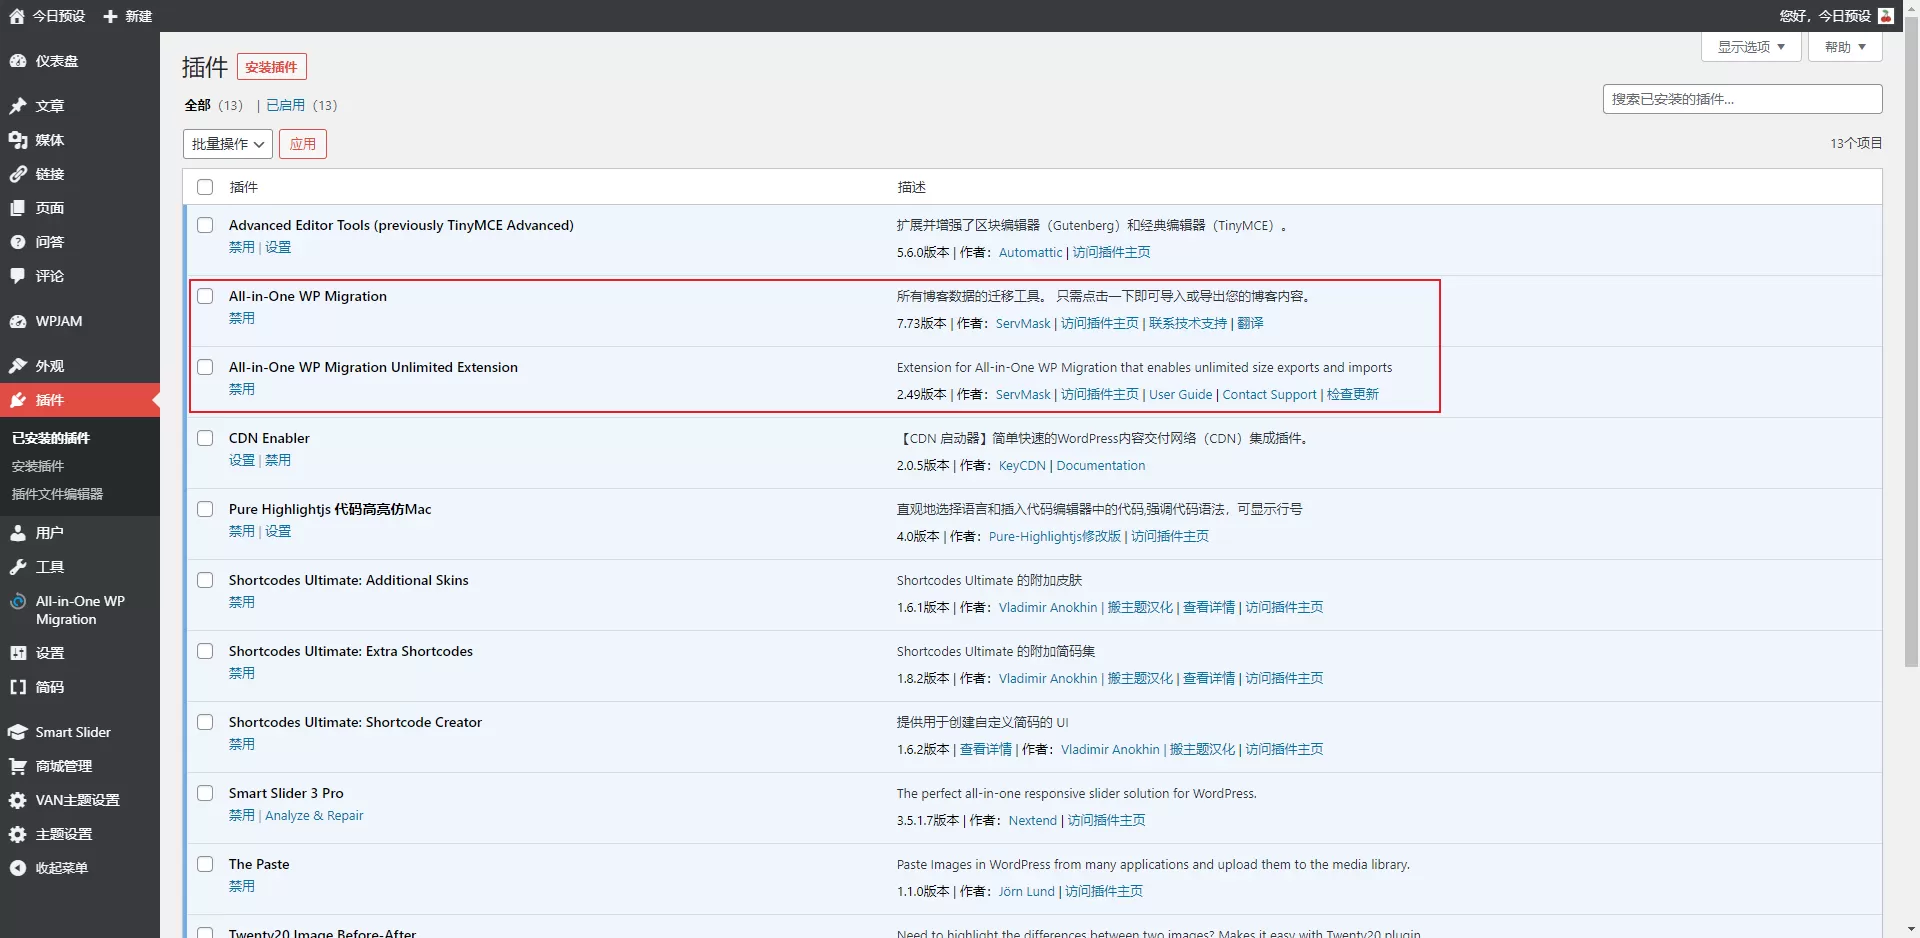Click the 问答 question-mark icon
The width and height of the screenshot is (1920, 938).
click(18, 242)
